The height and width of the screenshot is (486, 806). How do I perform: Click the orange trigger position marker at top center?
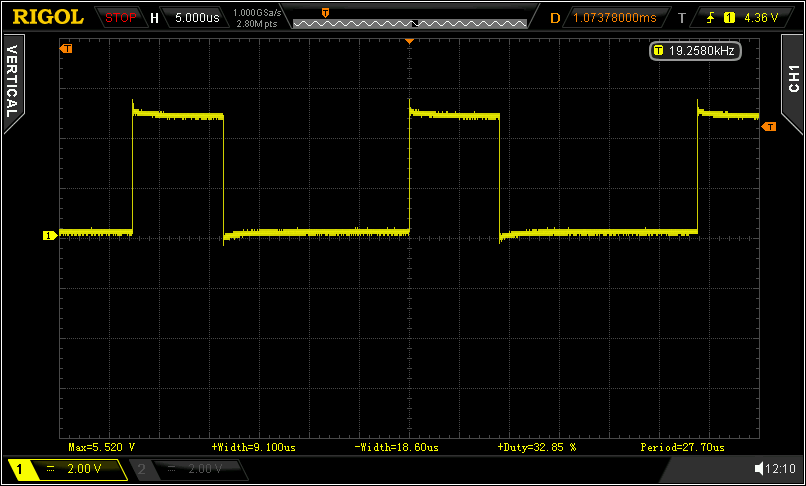pos(409,40)
